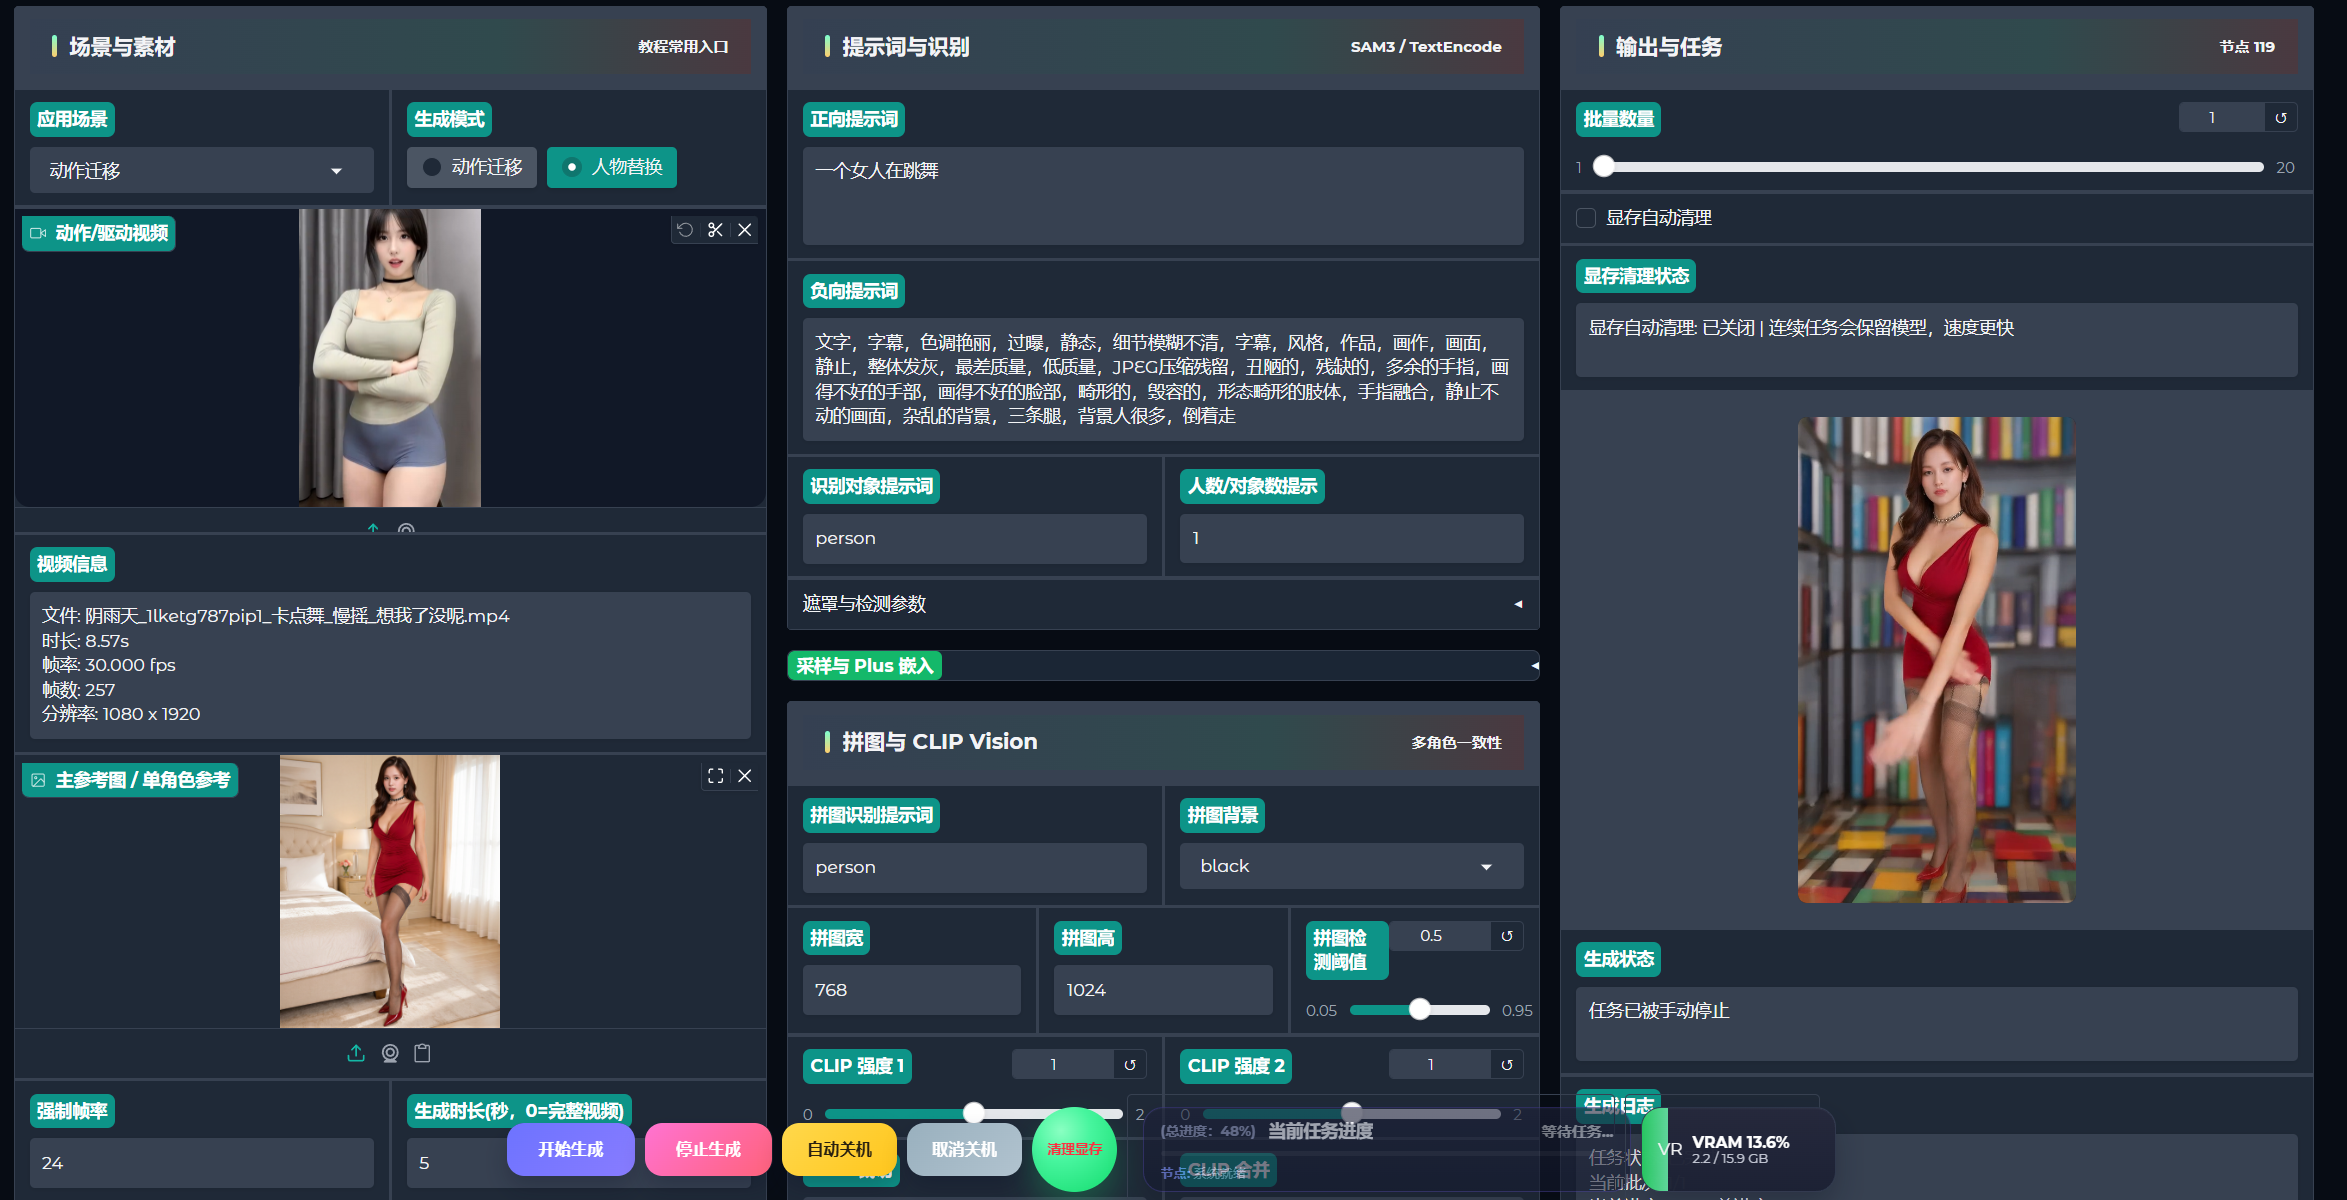This screenshot has width=2347, height=1200.
Task: Click 取消关机 button
Action: pos(965,1149)
